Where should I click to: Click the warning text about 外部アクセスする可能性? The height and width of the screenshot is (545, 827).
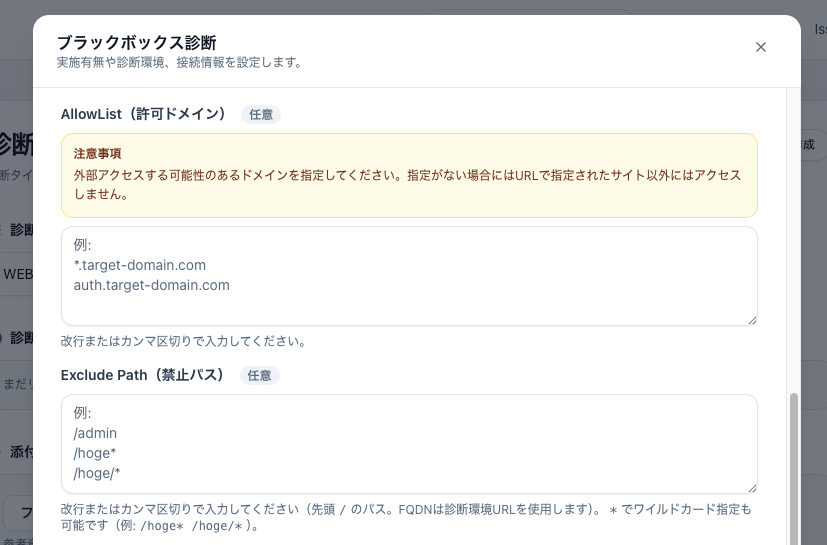407,184
